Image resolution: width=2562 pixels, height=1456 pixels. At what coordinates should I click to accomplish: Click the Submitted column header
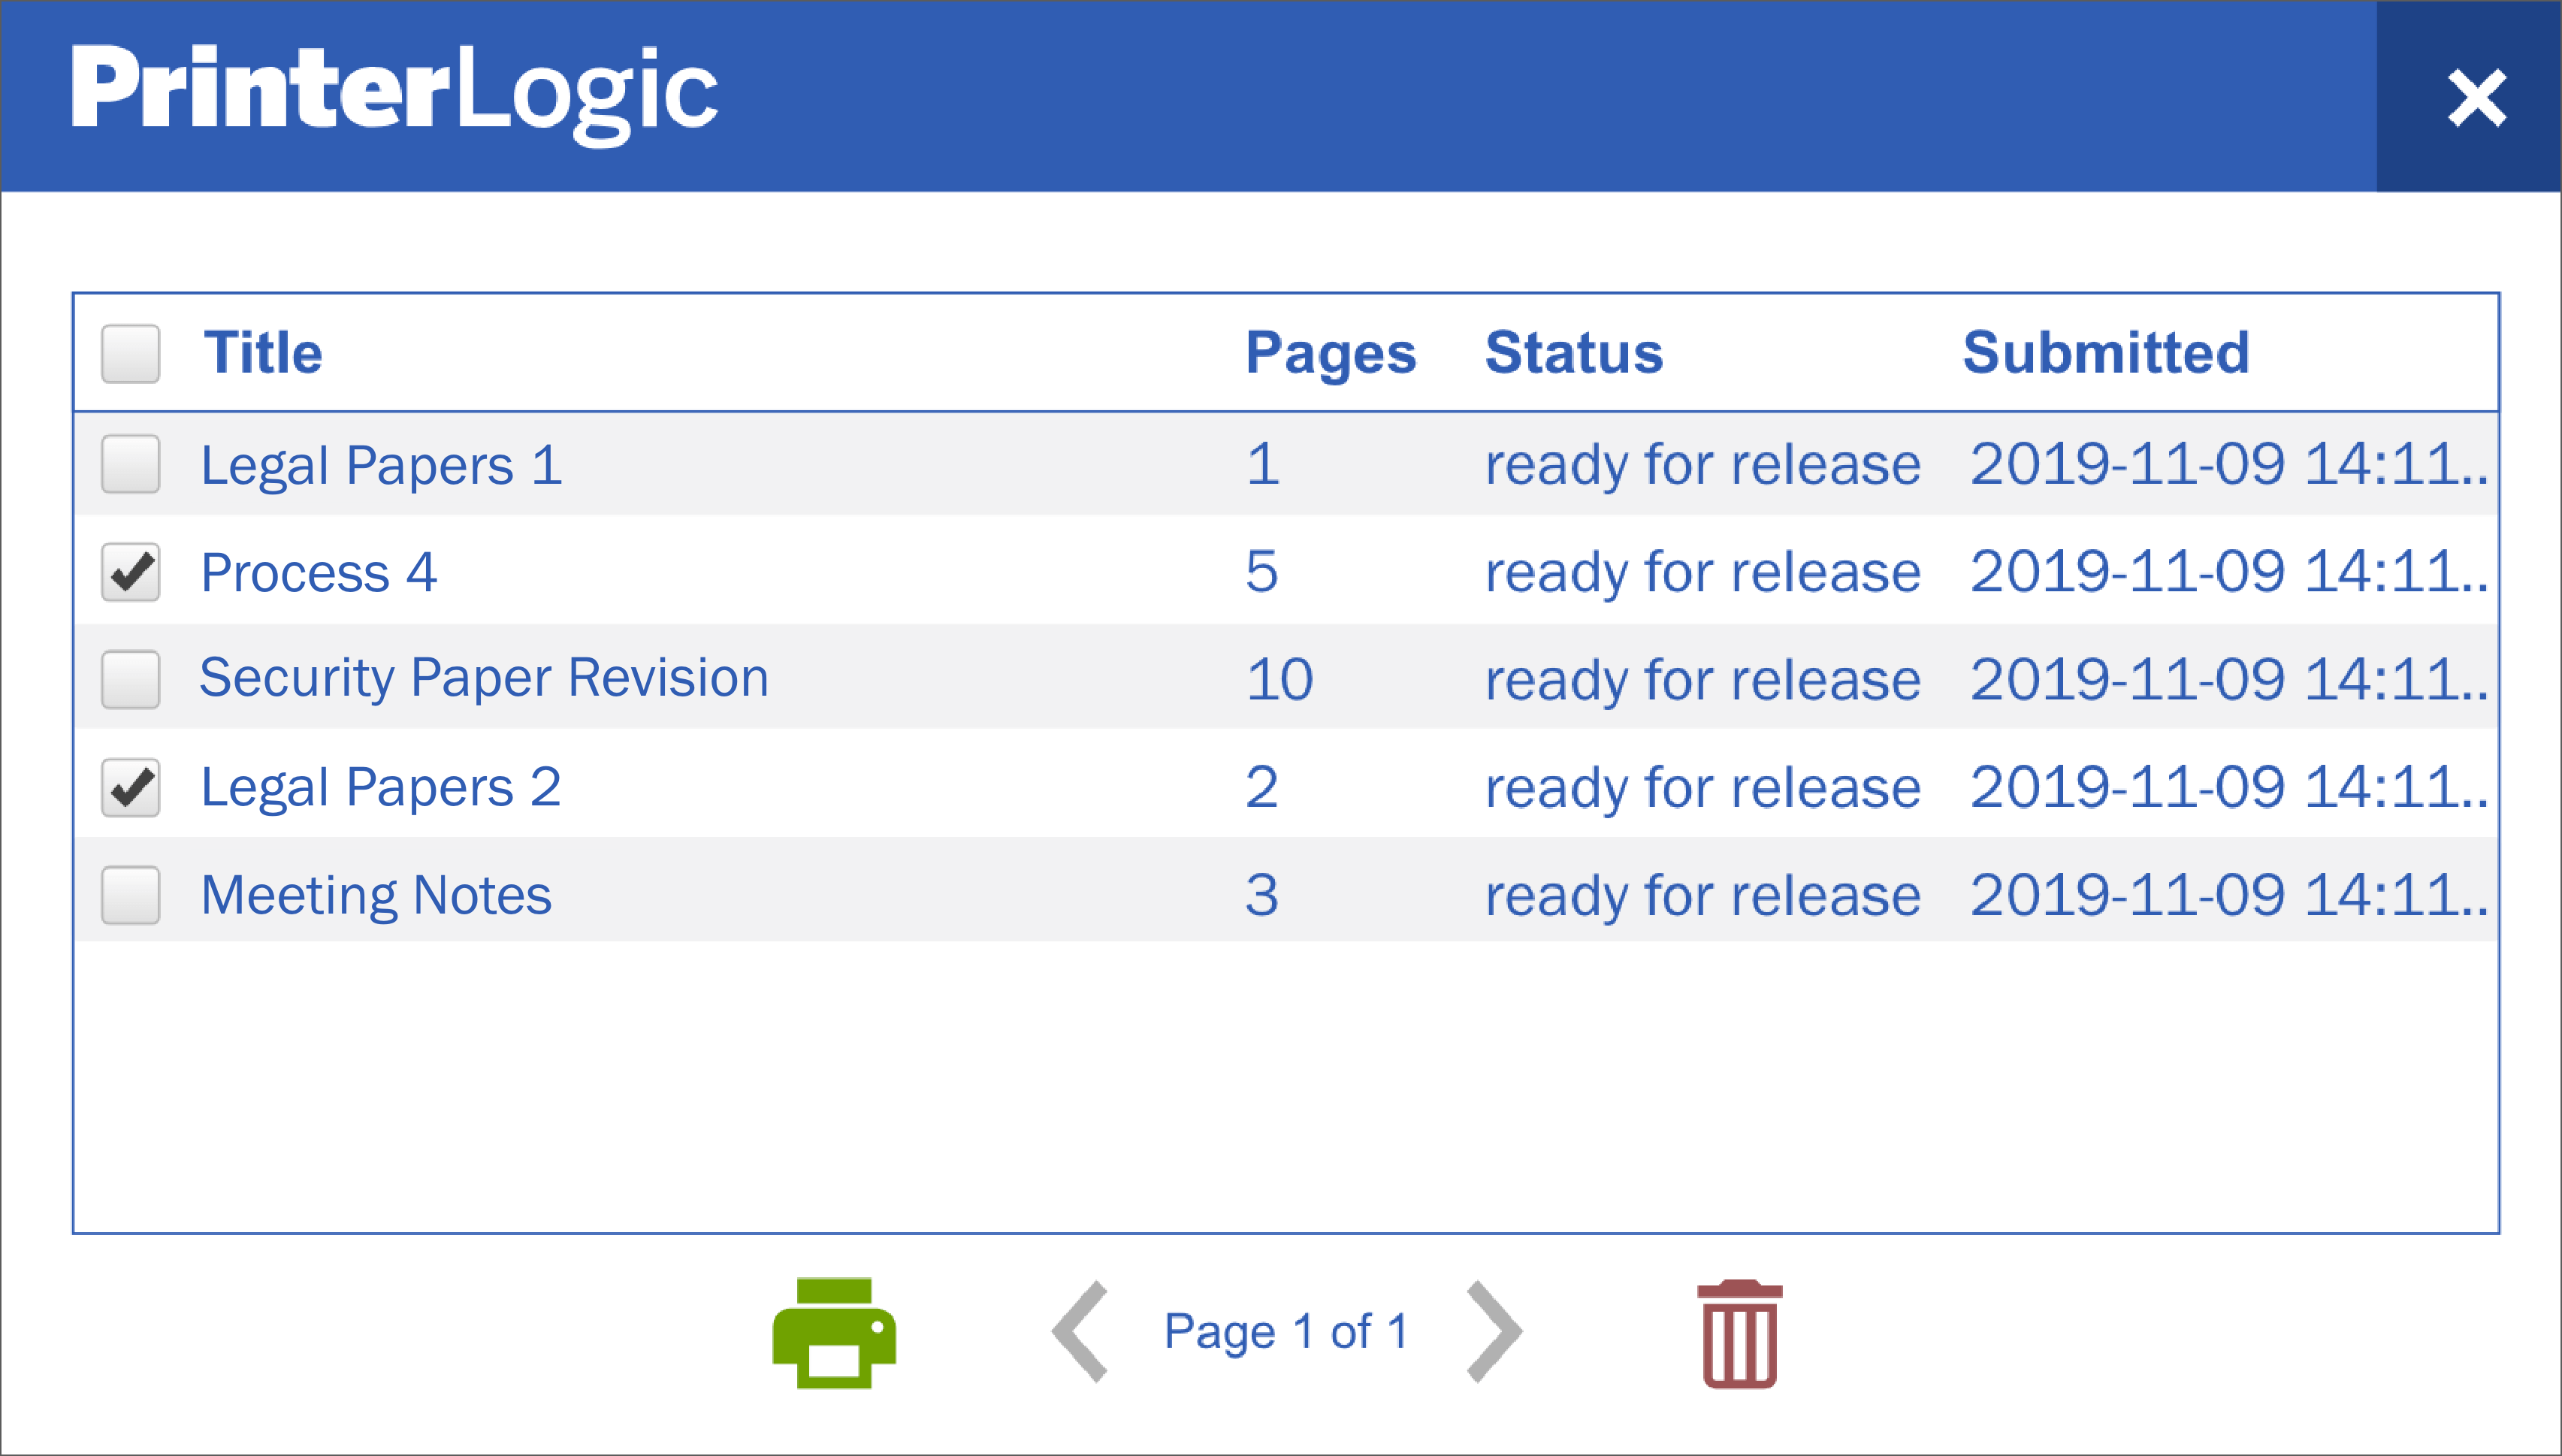(2105, 353)
